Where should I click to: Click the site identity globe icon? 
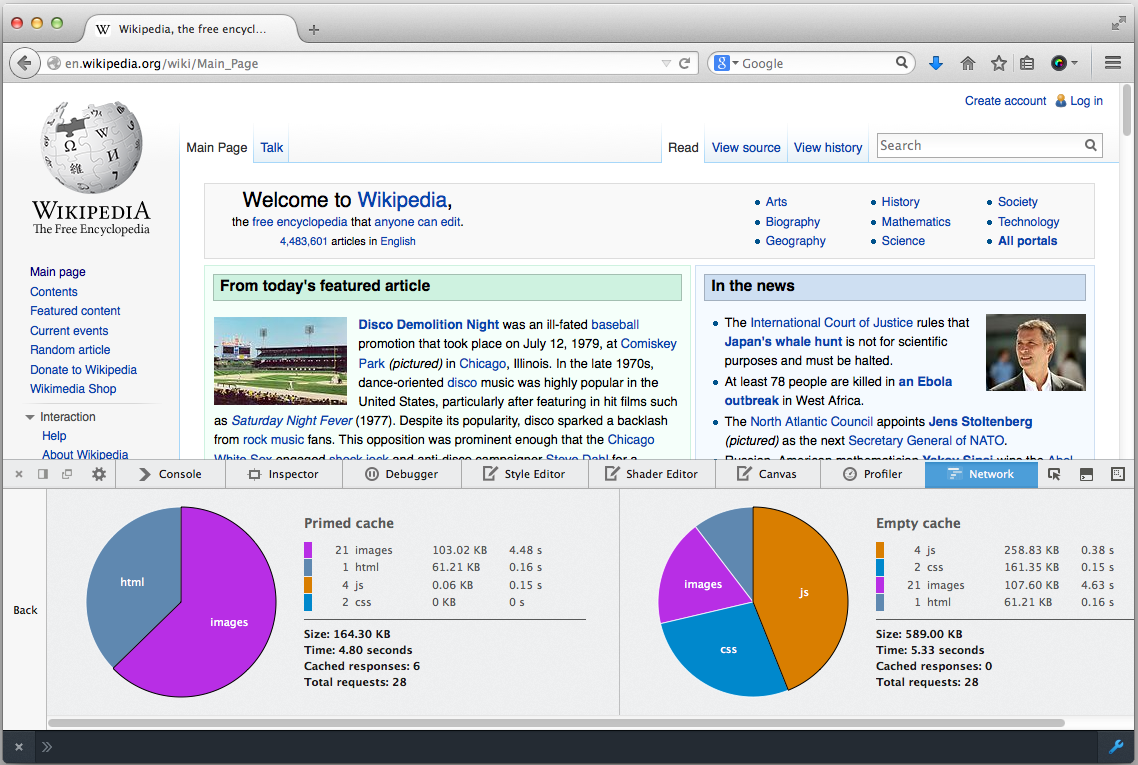tap(54, 63)
